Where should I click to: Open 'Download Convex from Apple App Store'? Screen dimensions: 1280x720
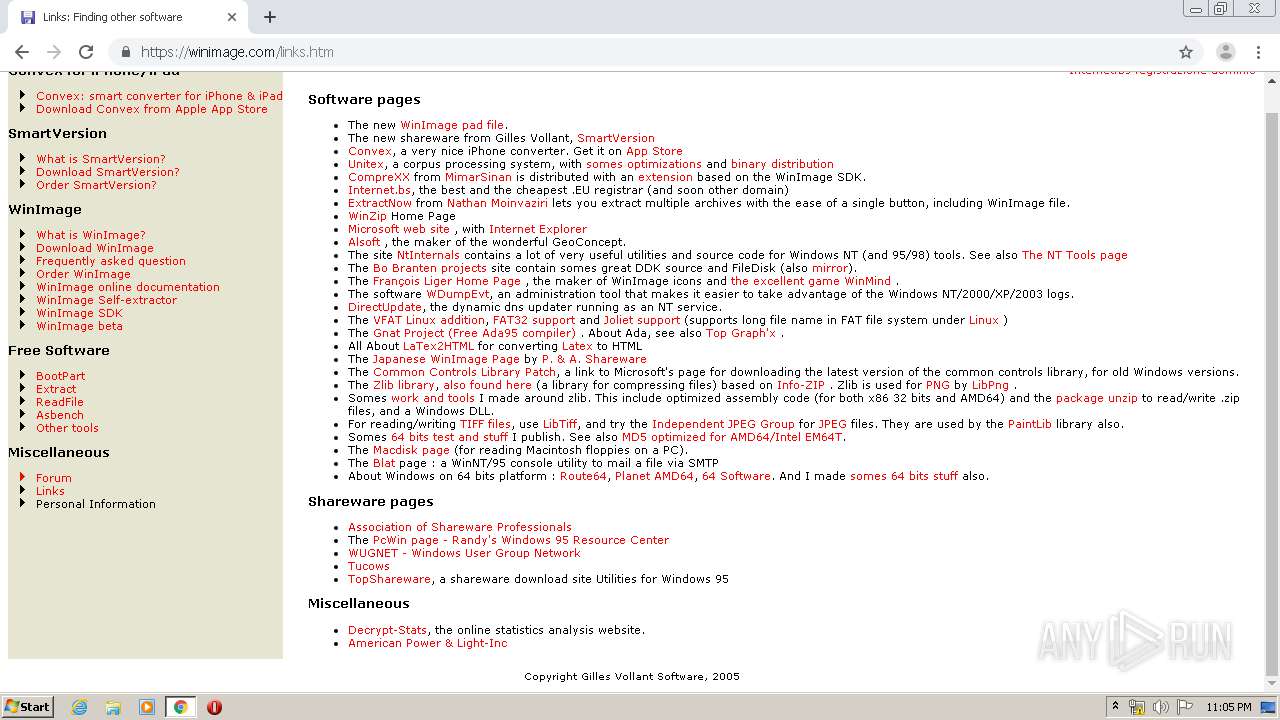pyautogui.click(x=152, y=109)
